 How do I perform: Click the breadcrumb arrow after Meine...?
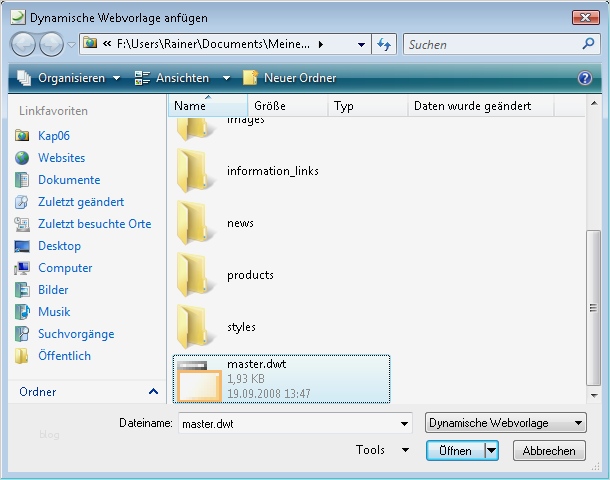(321, 44)
